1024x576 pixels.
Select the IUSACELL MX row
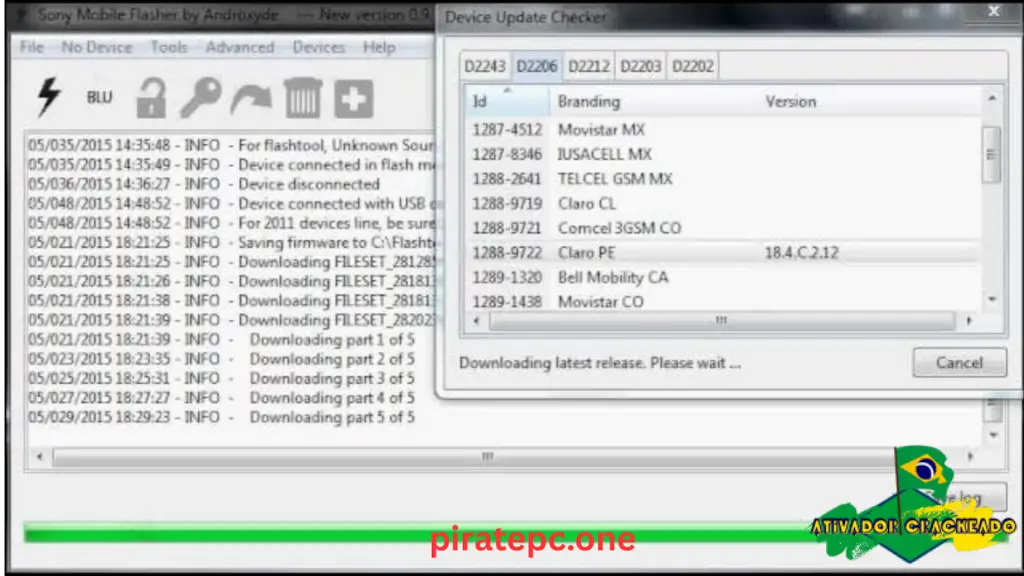[x=723, y=154]
